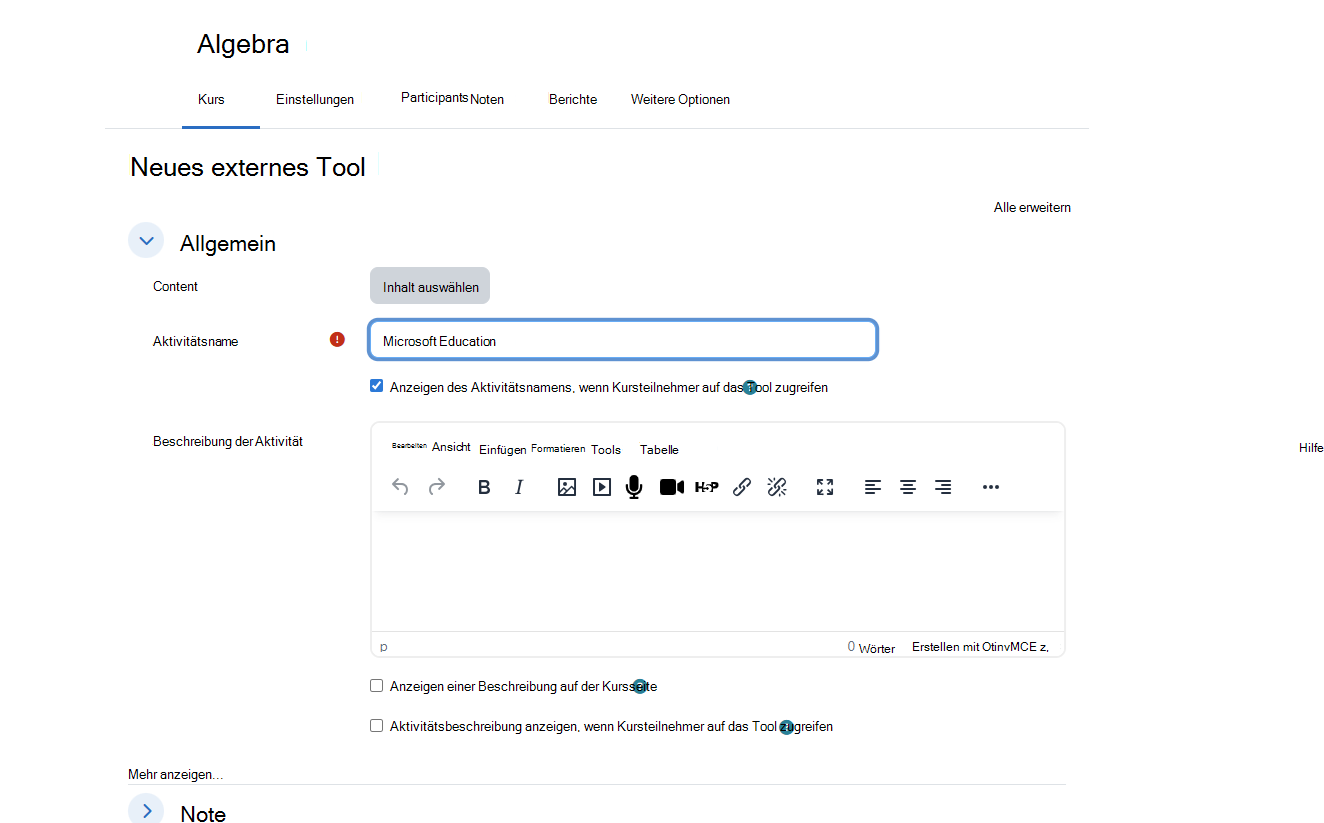Click the video camera record icon
The image size is (1324, 823).
pos(672,487)
